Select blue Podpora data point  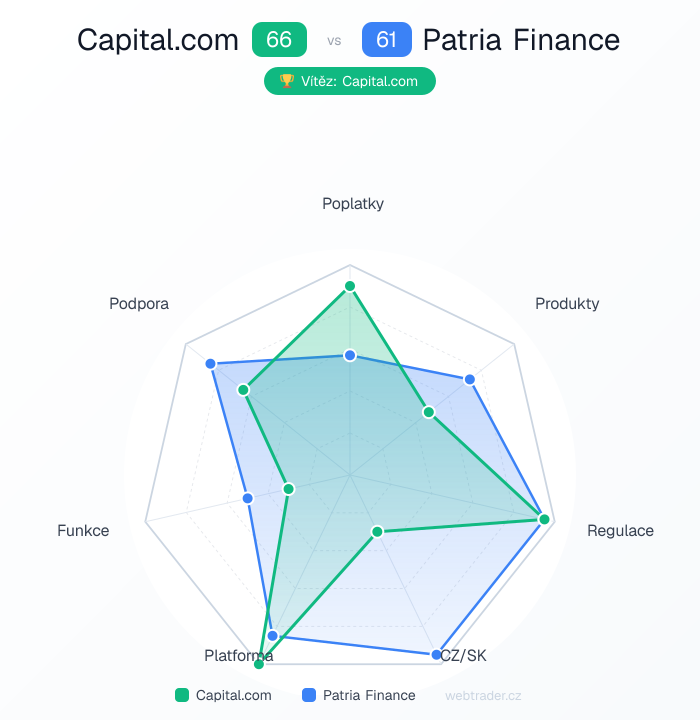point(211,363)
